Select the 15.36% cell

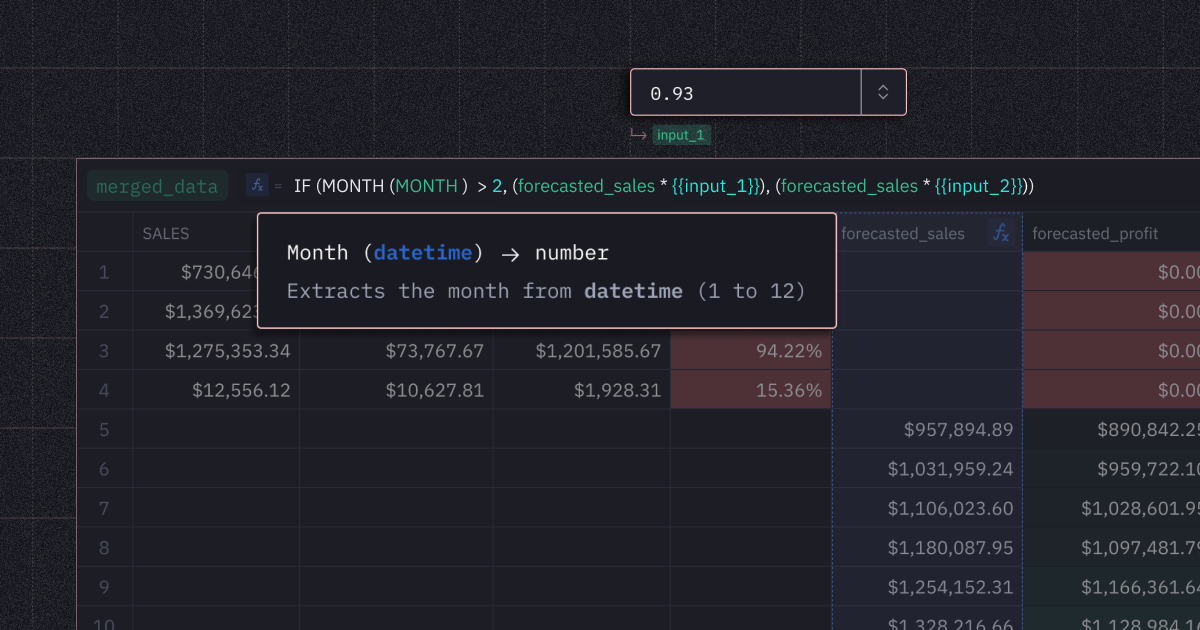(751, 390)
